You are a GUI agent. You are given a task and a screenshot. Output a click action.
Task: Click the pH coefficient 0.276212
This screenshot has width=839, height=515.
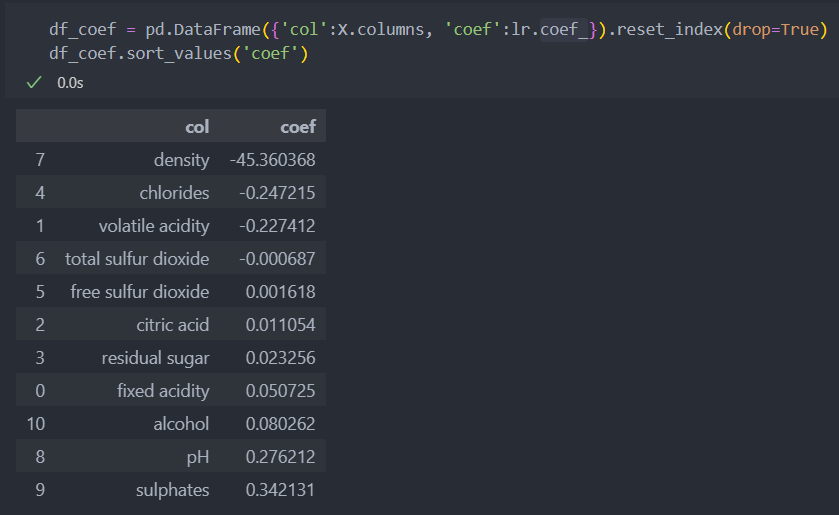pyautogui.click(x=280, y=457)
